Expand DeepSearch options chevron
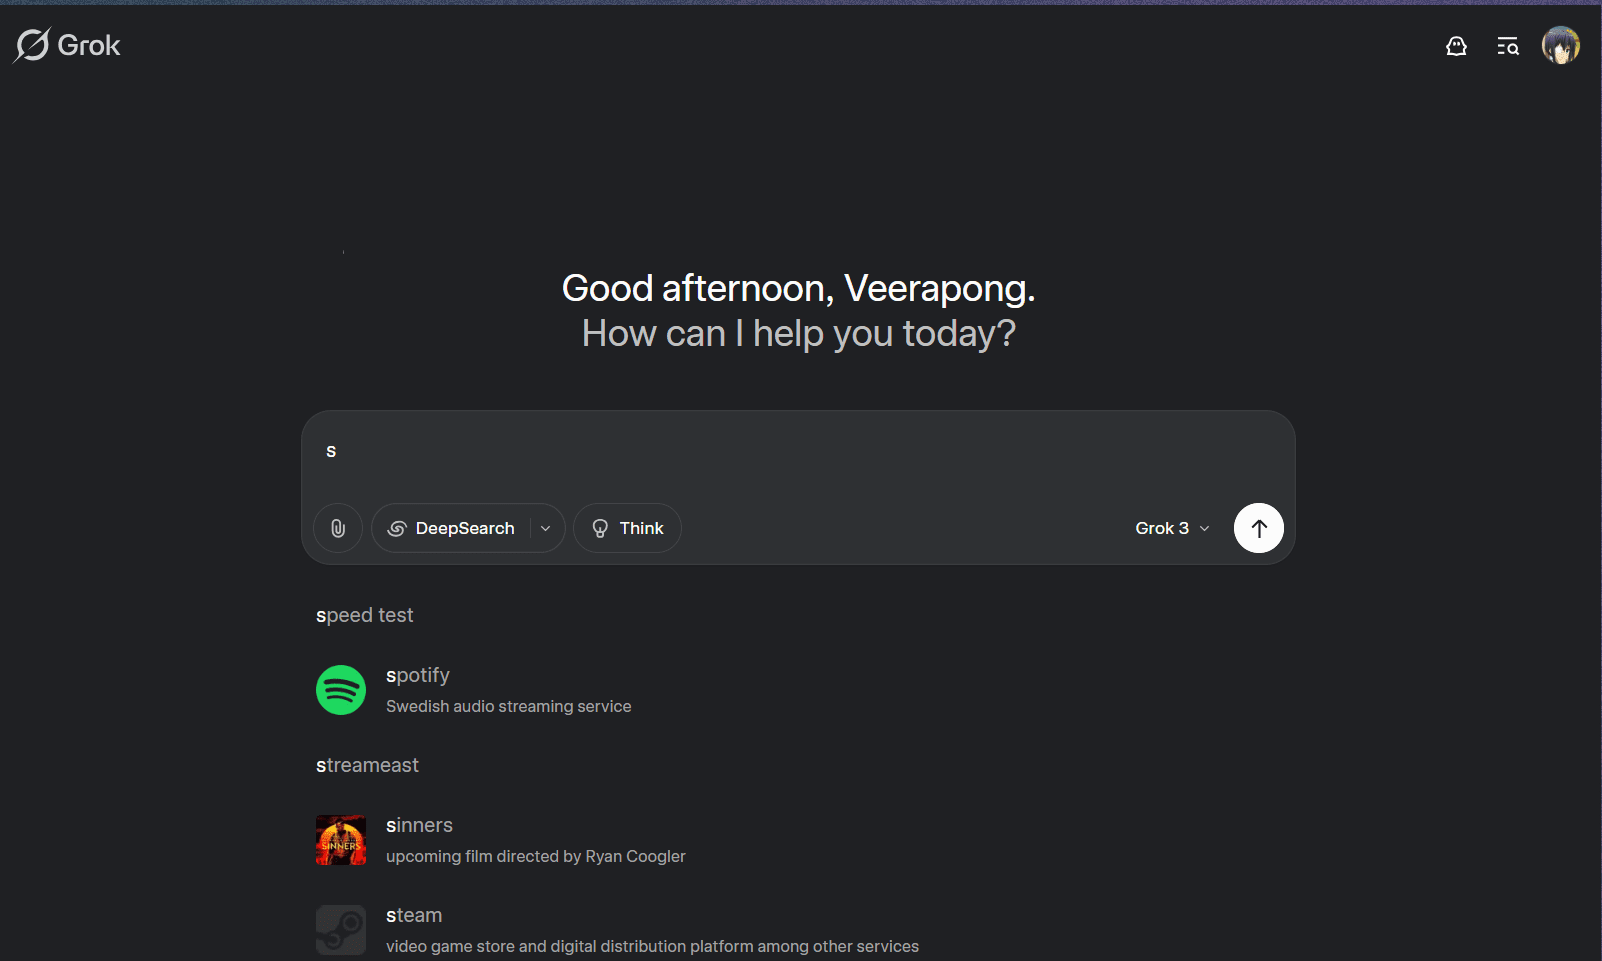 (546, 528)
